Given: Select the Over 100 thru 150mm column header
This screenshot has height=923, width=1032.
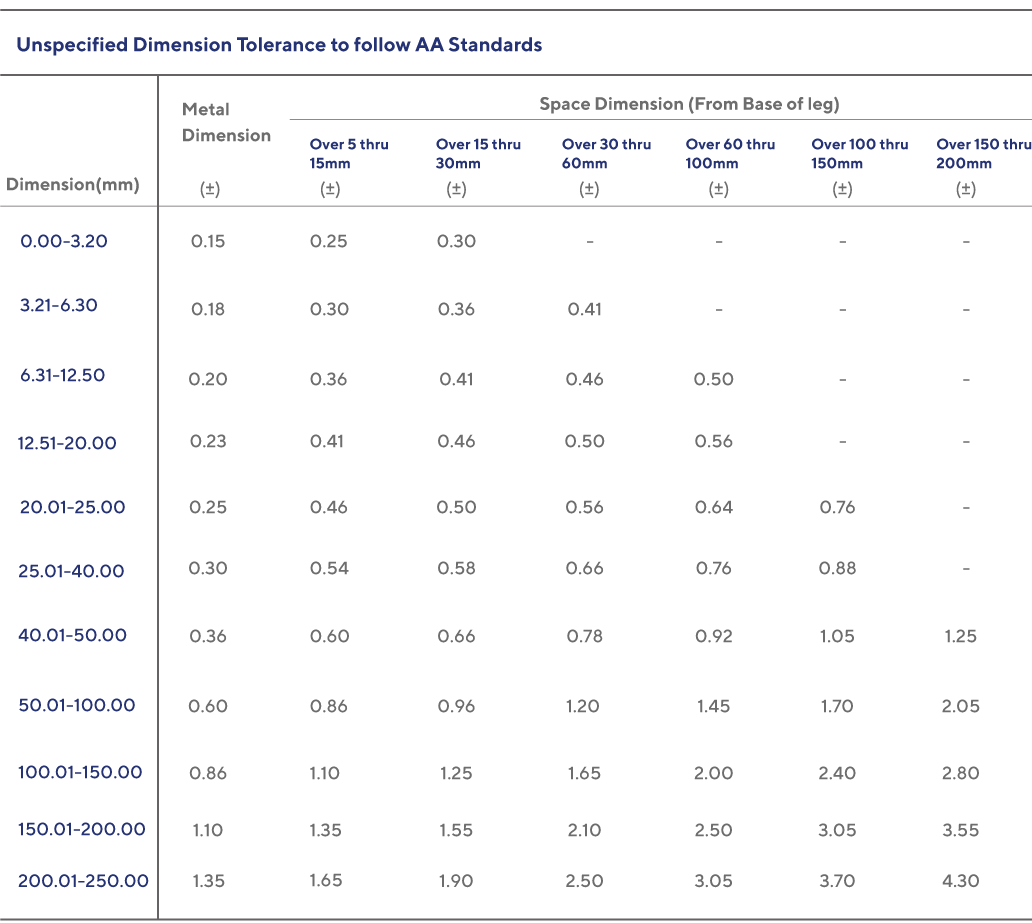Looking at the screenshot, I should [x=859, y=153].
